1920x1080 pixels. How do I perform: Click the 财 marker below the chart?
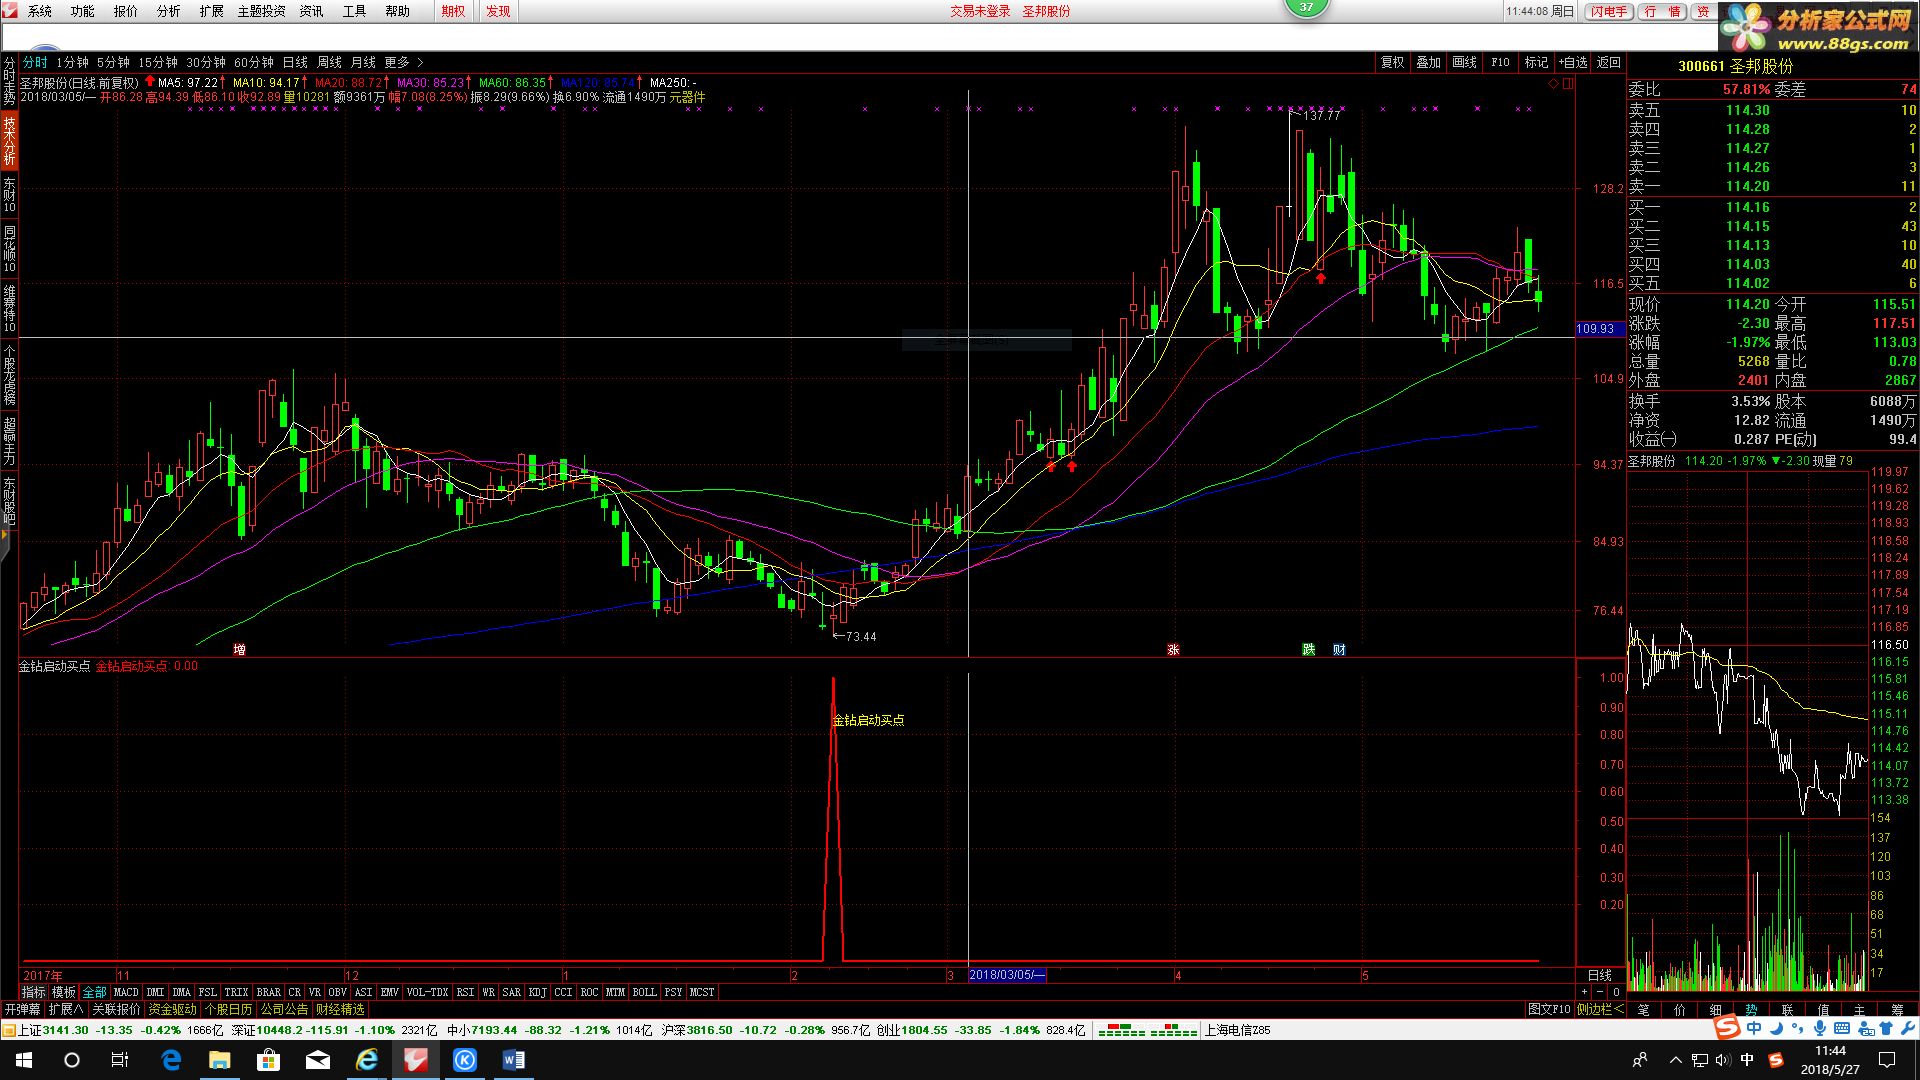pos(1339,649)
